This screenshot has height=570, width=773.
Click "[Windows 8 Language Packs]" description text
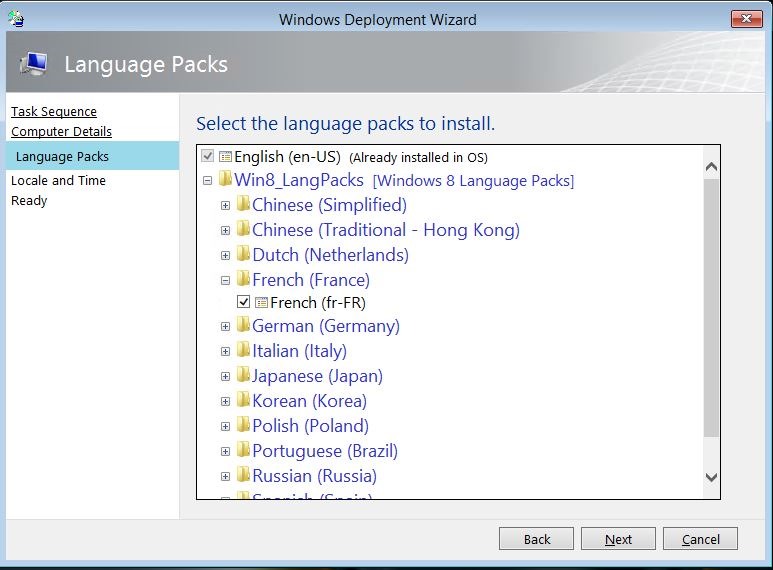coord(473,181)
